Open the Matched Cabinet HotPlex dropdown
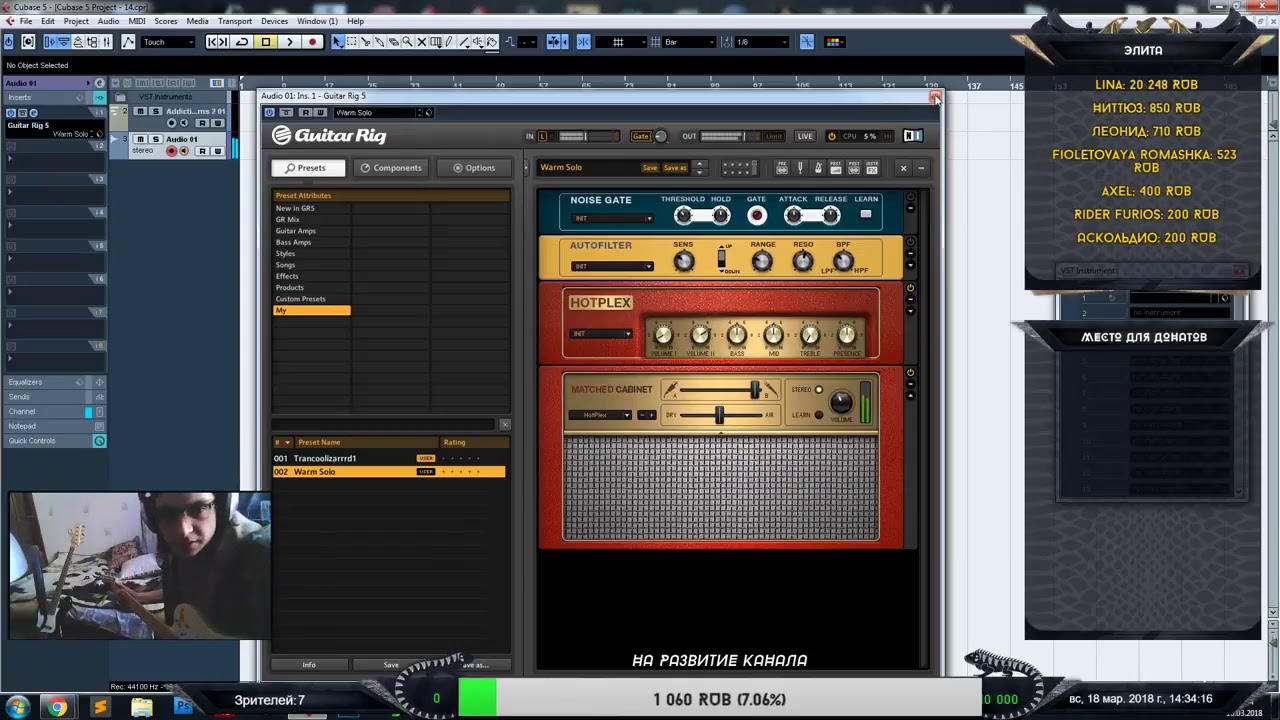This screenshot has height=720, width=1280. click(601, 415)
